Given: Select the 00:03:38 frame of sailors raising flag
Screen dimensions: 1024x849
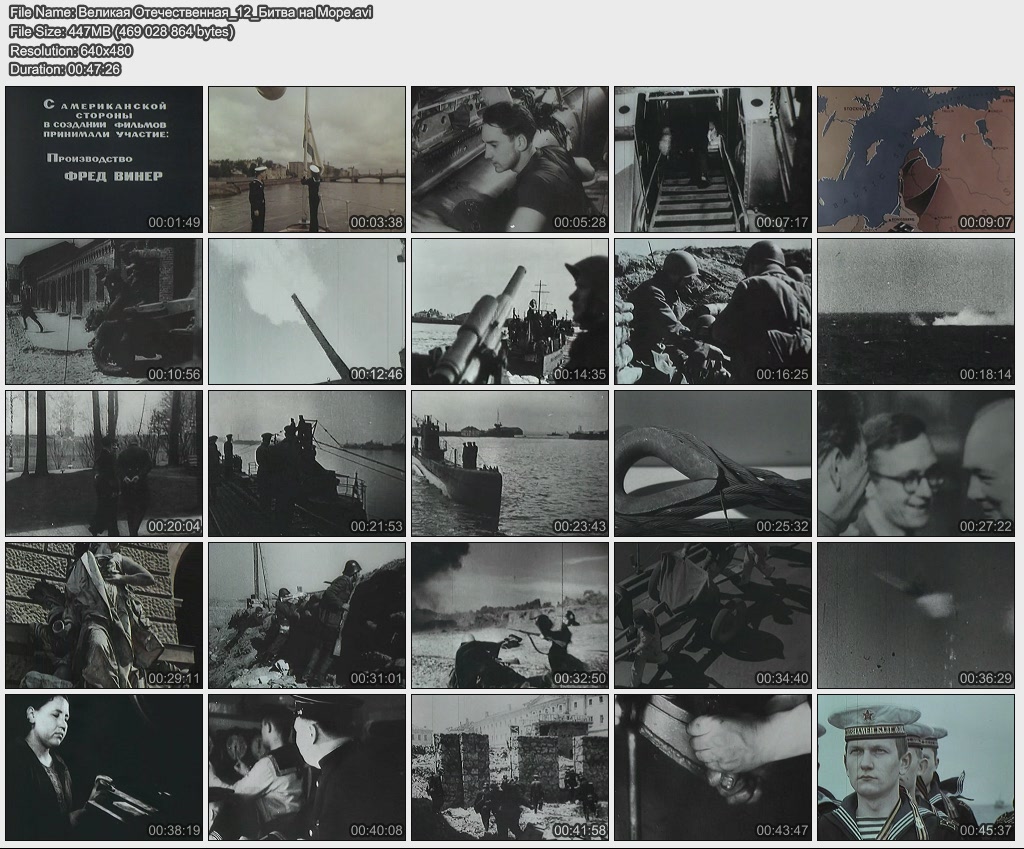Looking at the screenshot, I should click(307, 159).
